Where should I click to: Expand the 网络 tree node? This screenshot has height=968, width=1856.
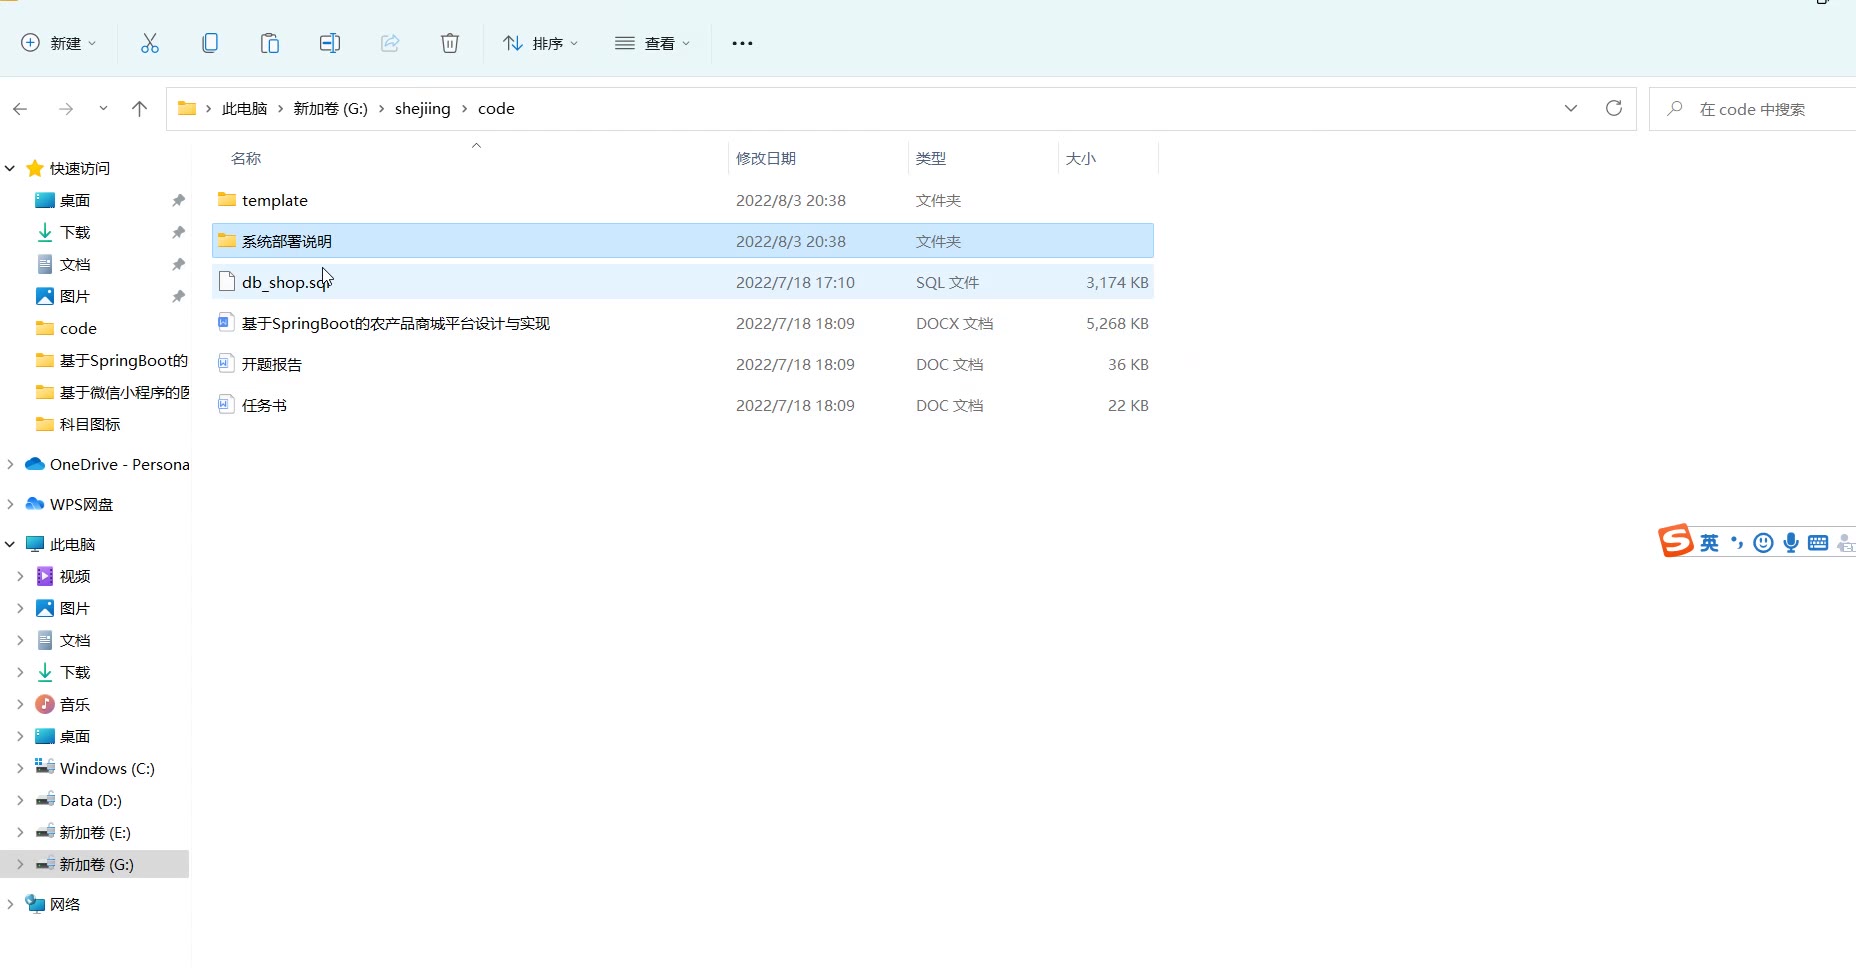pyautogui.click(x=10, y=904)
